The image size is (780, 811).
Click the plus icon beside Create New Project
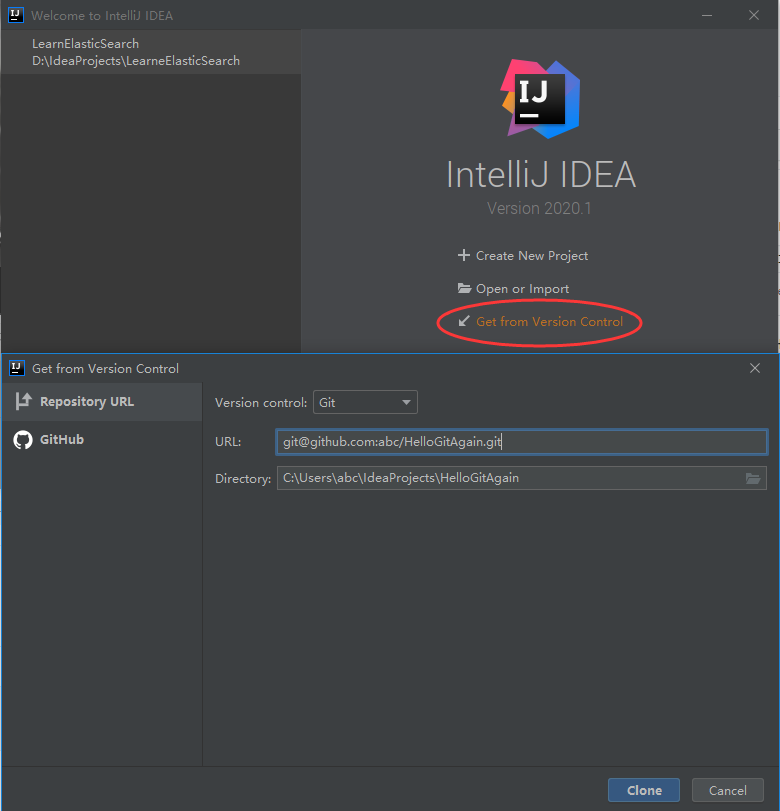pos(463,255)
